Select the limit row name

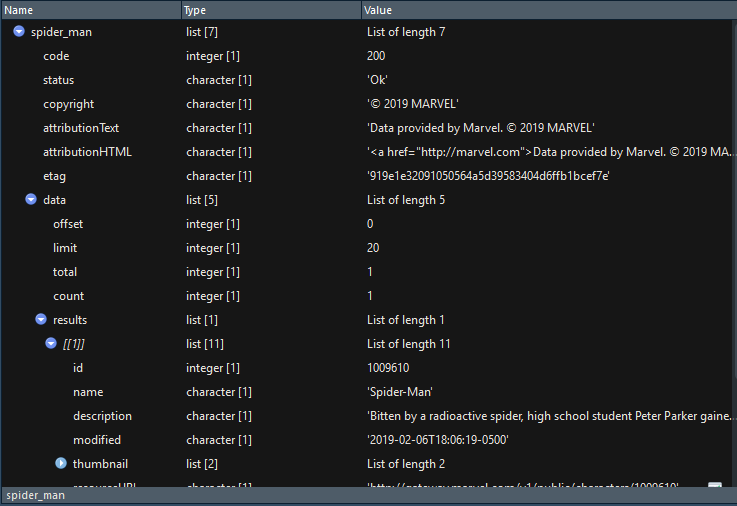[65, 248]
